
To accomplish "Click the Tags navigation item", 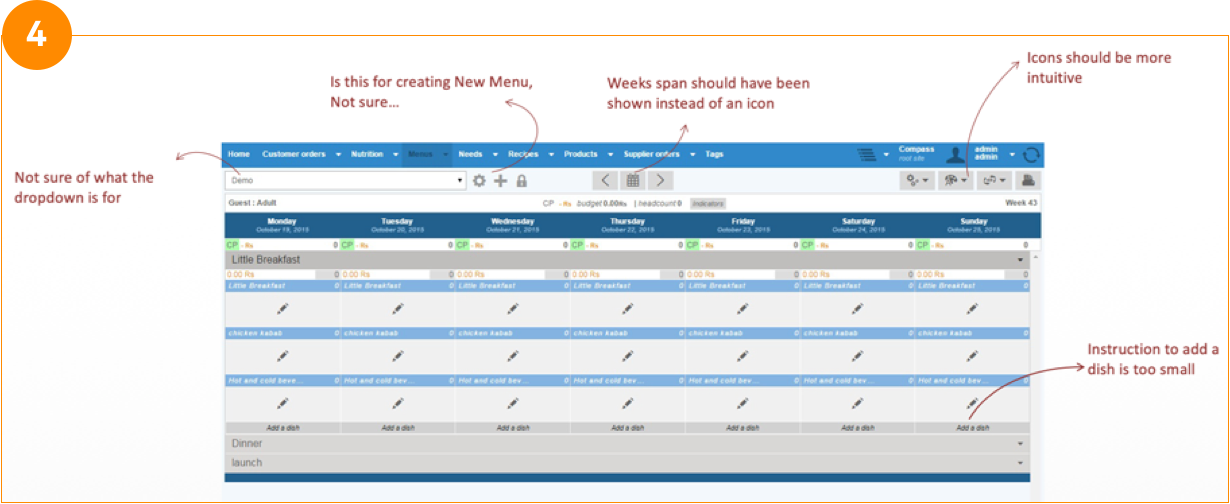I will [714, 155].
